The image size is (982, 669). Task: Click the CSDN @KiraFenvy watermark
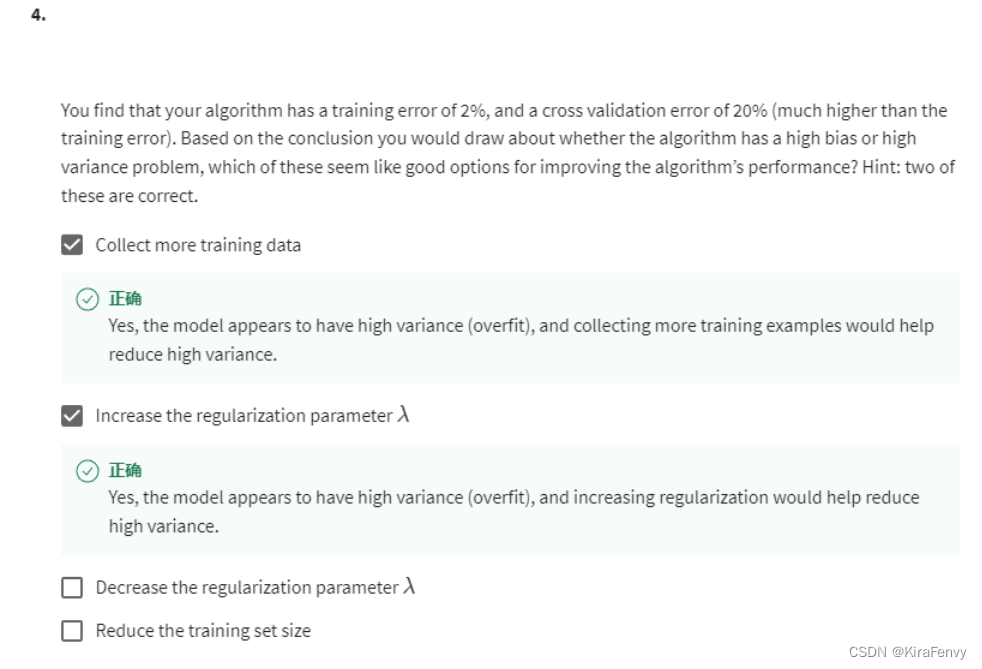907,652
